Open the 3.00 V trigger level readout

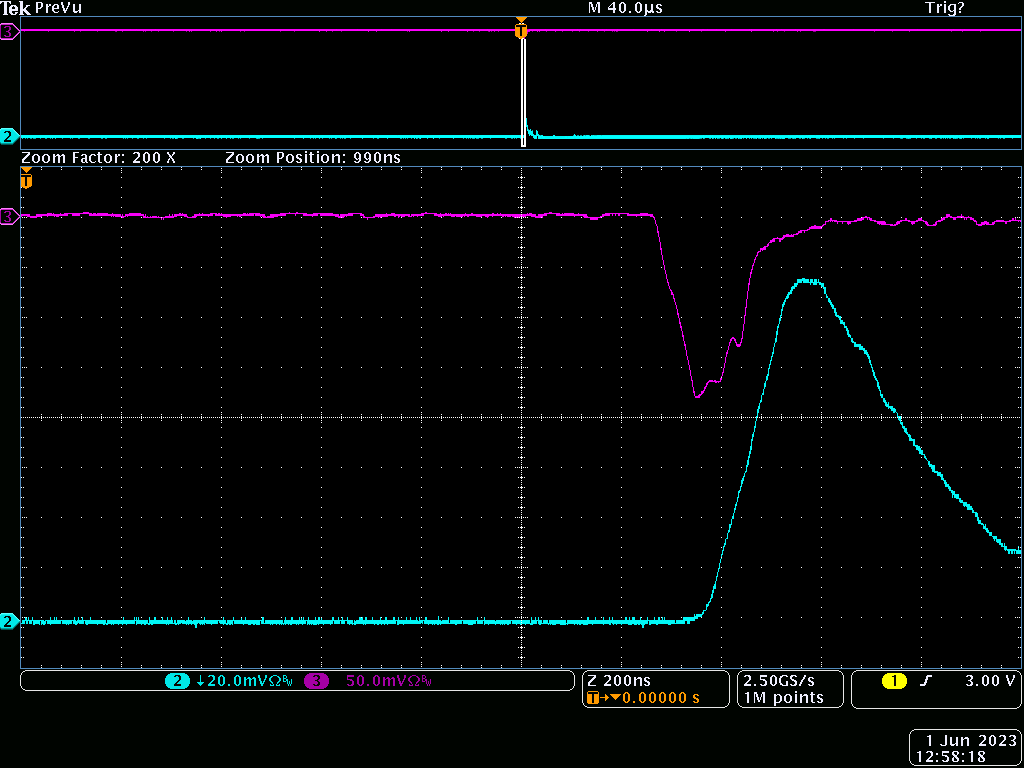point(989,681)
